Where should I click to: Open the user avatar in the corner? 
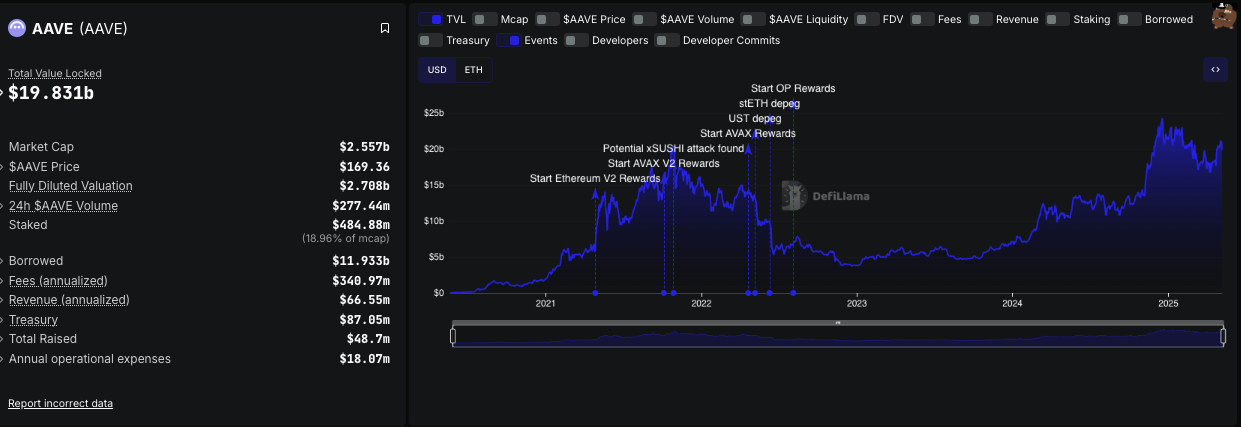coord(1224,16)
